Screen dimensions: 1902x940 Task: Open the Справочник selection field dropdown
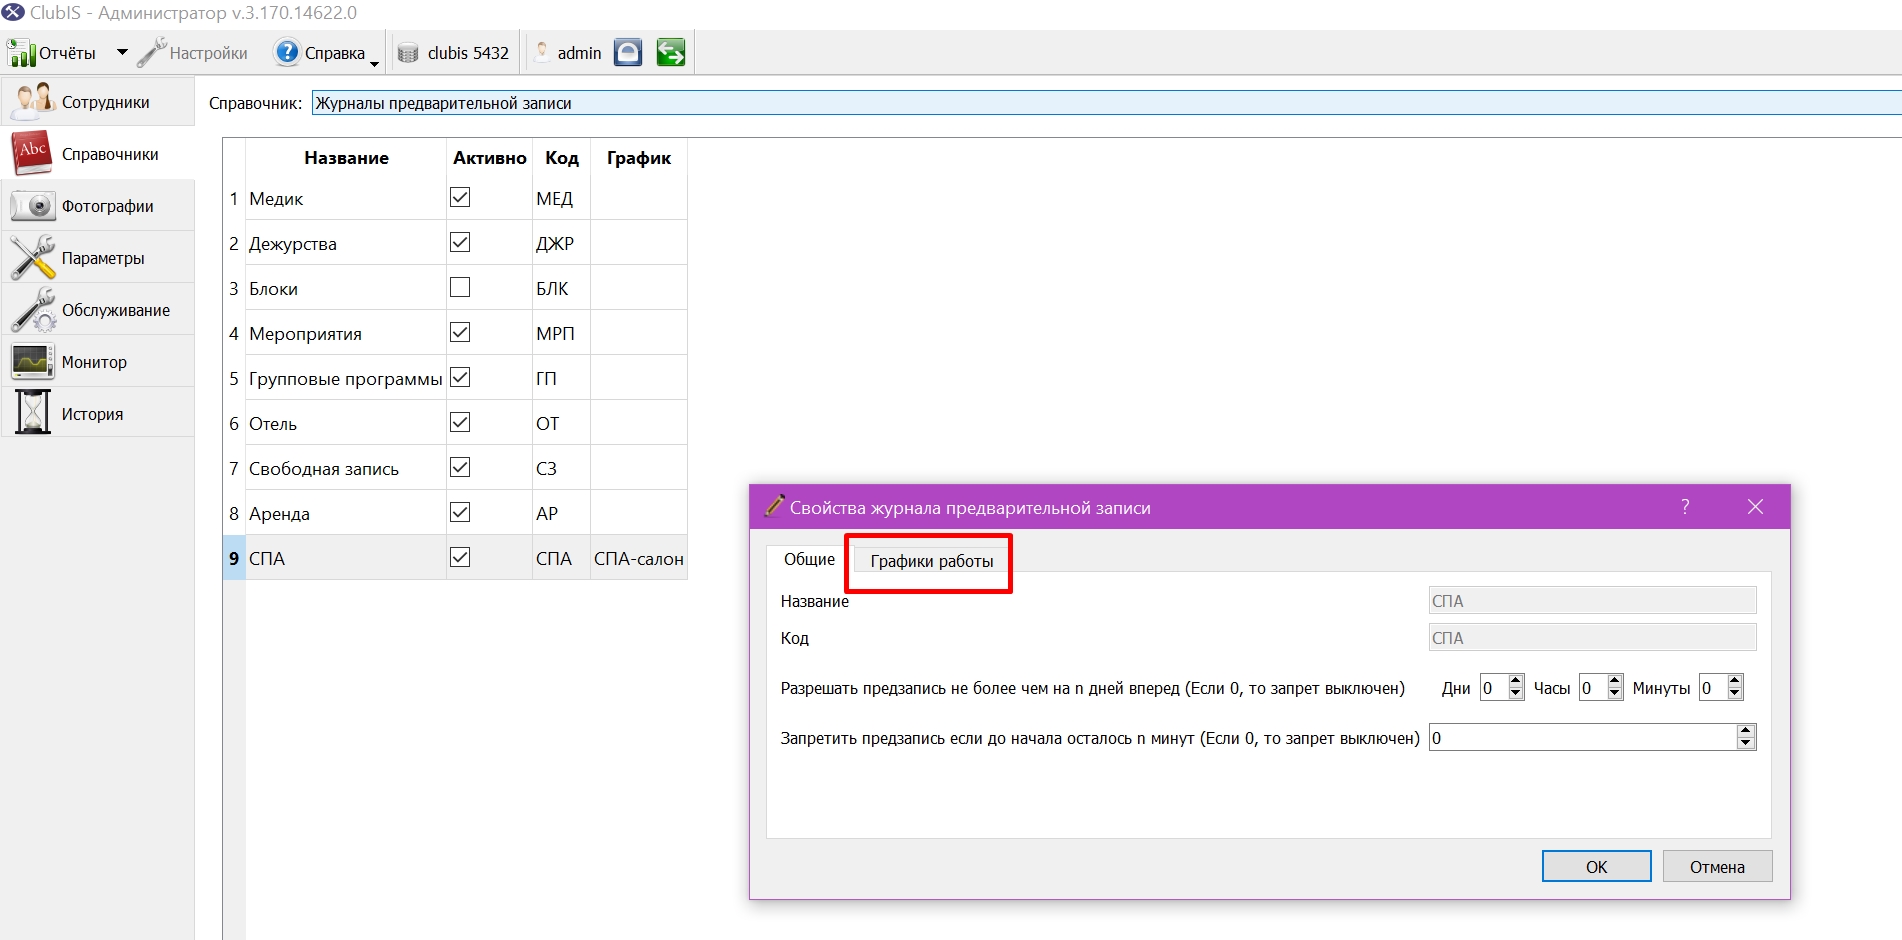(x=1106, y=103)
